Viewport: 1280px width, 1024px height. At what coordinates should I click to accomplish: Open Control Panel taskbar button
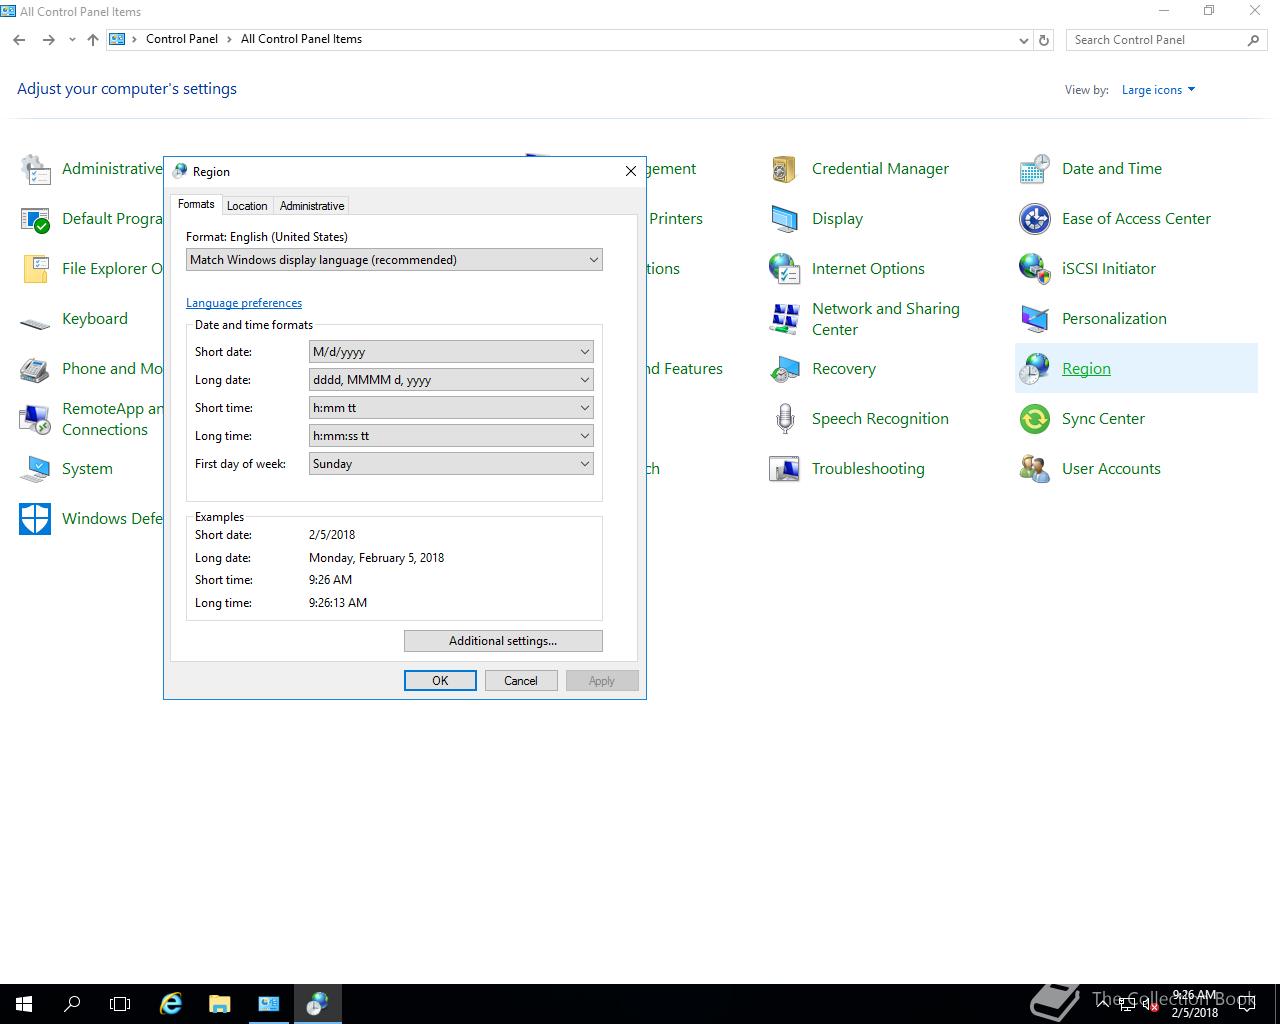[268, 1004]
